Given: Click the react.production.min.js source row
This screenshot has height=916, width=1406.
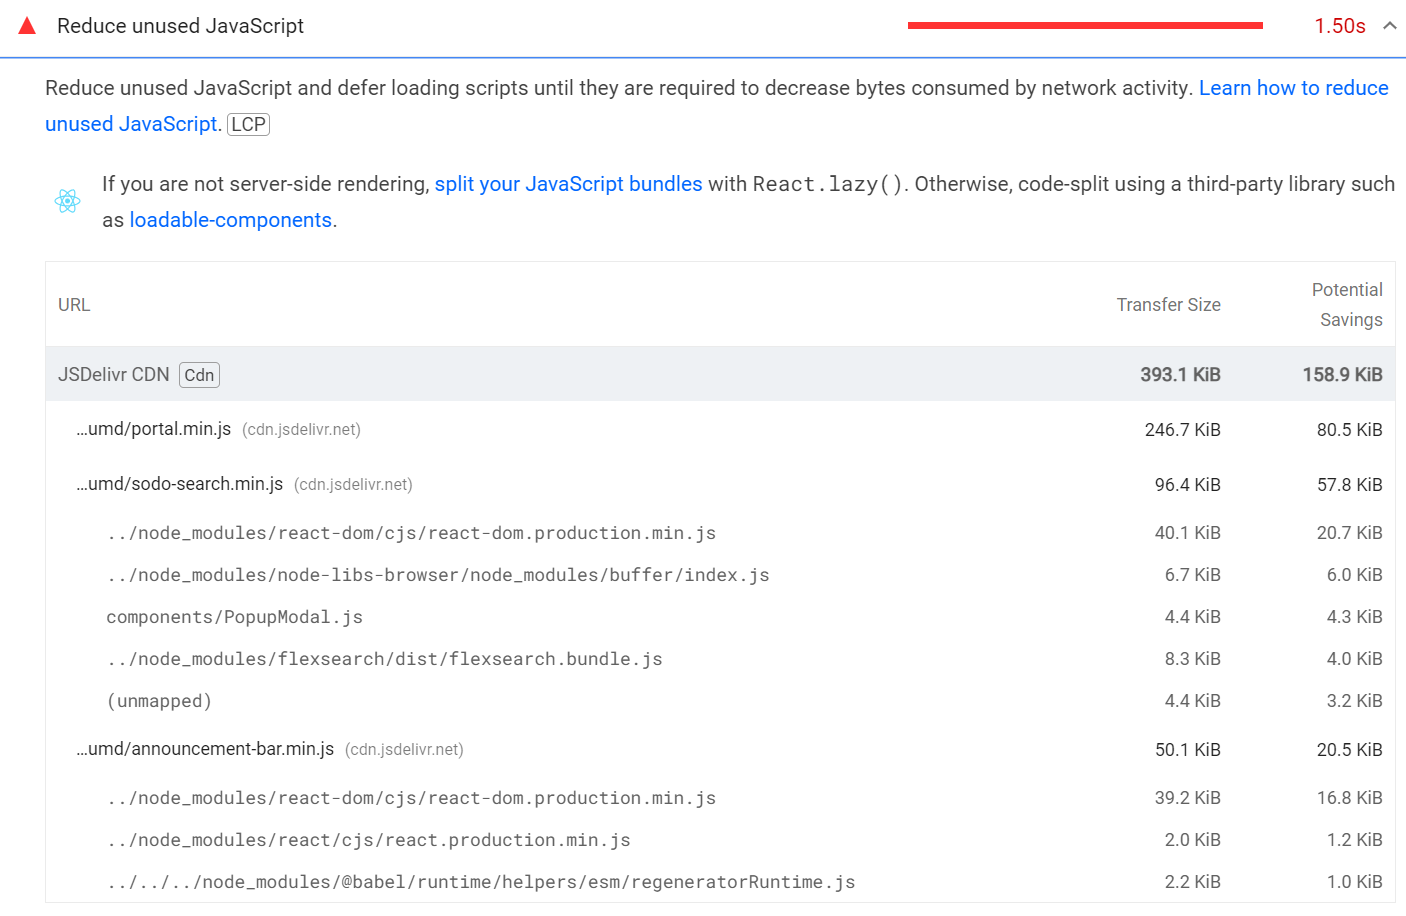Looking at the screenshot, I should click(x=720, y=840).
